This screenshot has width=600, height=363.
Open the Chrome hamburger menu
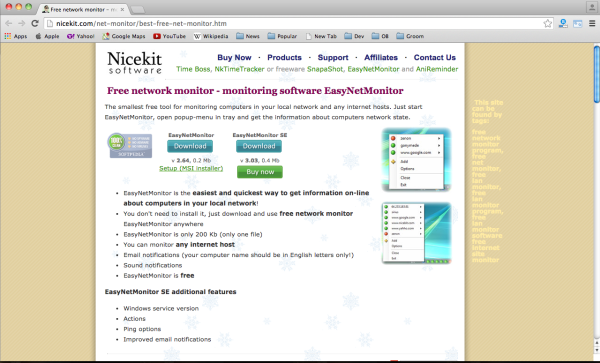coord(592,23)
